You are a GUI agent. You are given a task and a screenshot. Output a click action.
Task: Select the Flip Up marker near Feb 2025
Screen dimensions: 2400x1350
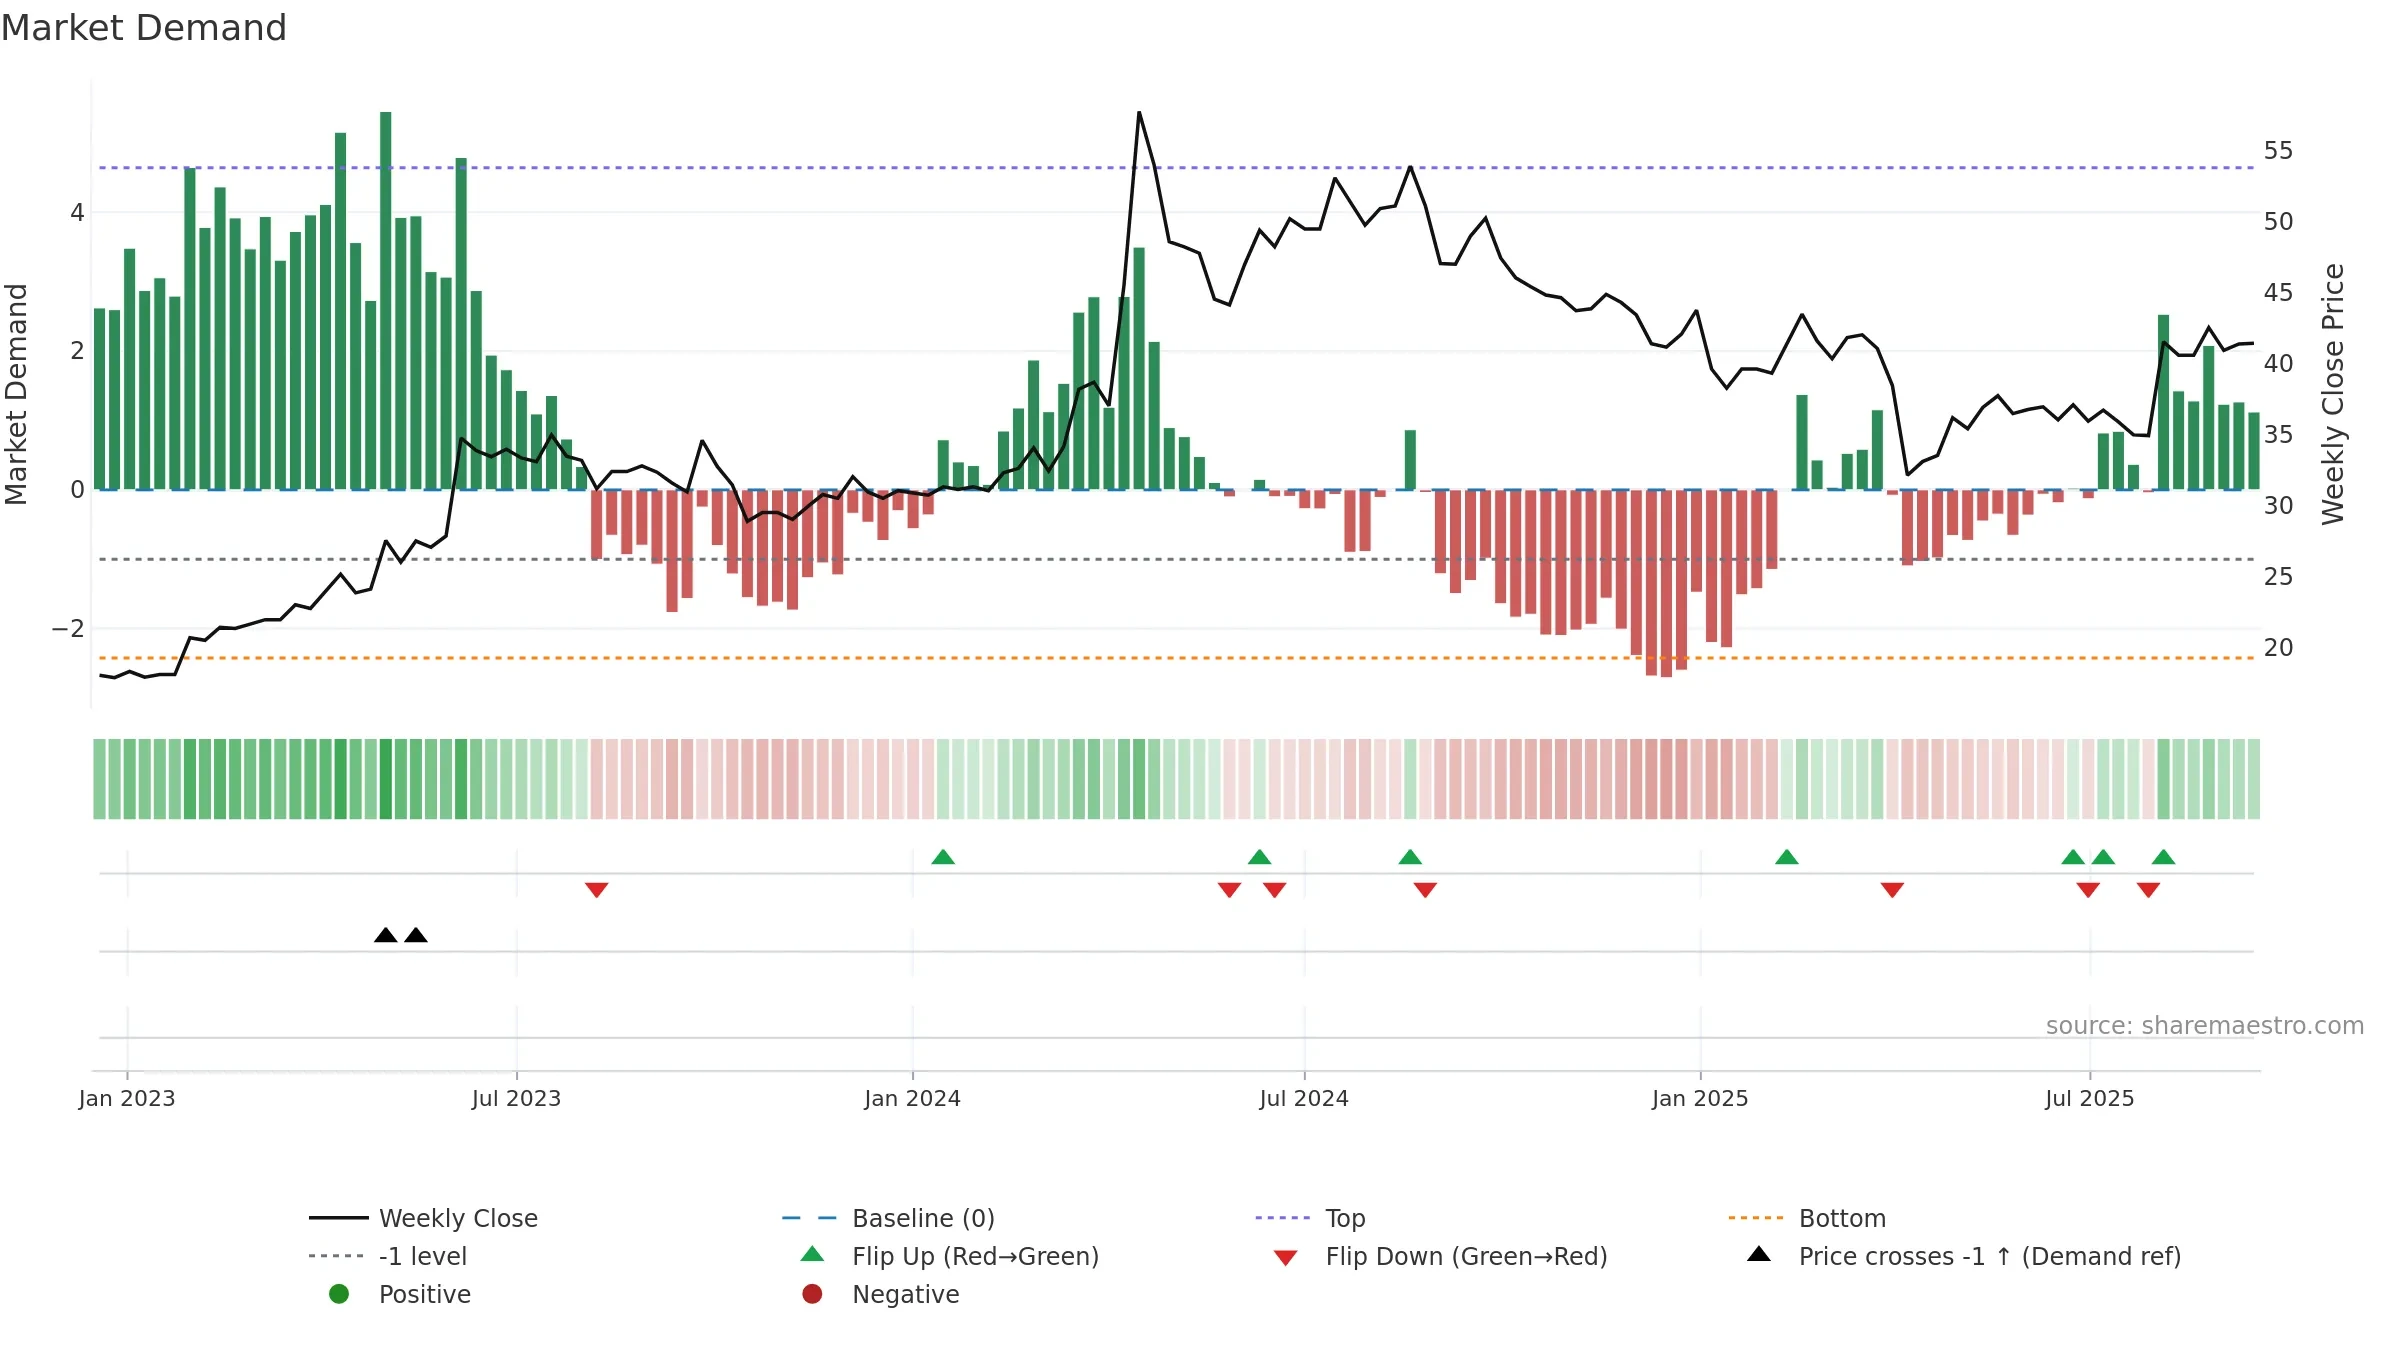point(1787,857)
